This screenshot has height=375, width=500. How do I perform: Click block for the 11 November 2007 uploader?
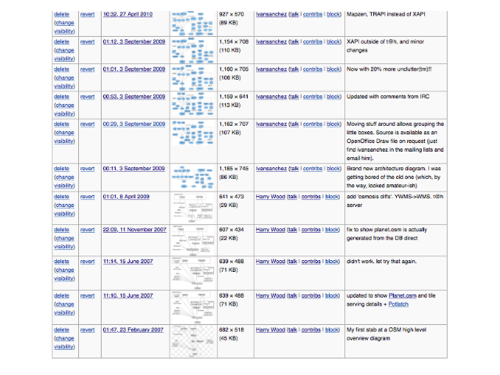332,230
